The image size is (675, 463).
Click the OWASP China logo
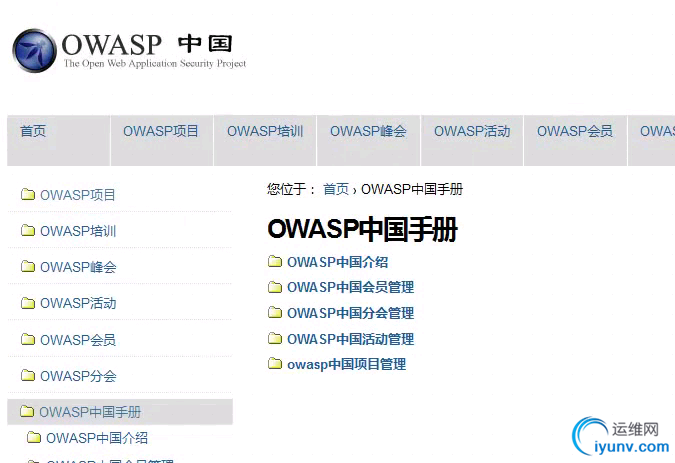click(129, 51)
